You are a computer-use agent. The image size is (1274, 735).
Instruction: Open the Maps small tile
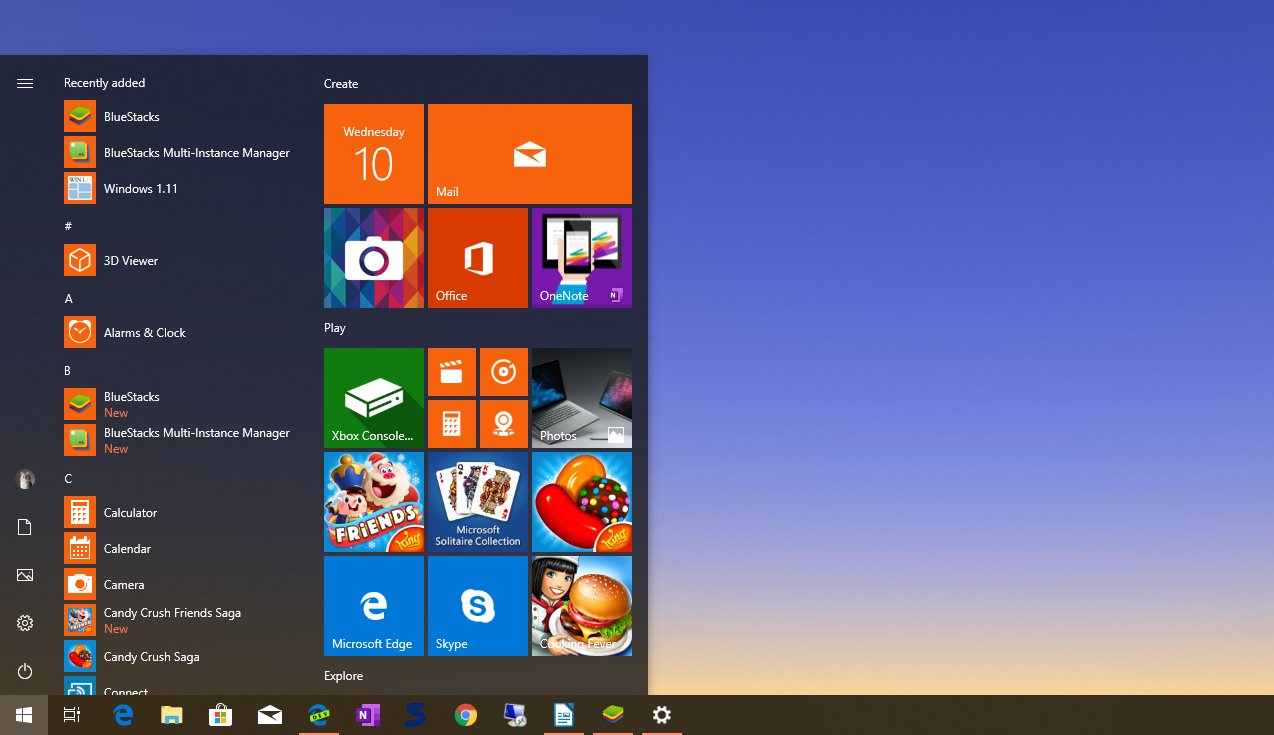tap(504, 424)
